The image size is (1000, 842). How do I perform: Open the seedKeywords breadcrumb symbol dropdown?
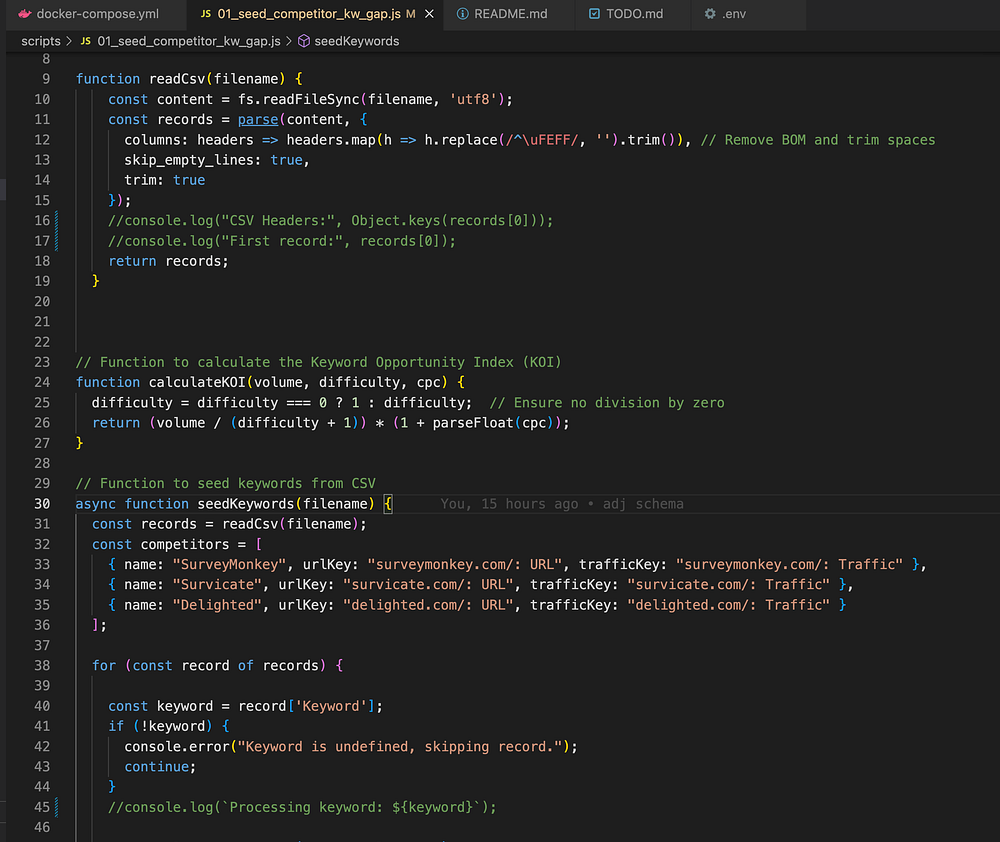pos(356,41)
